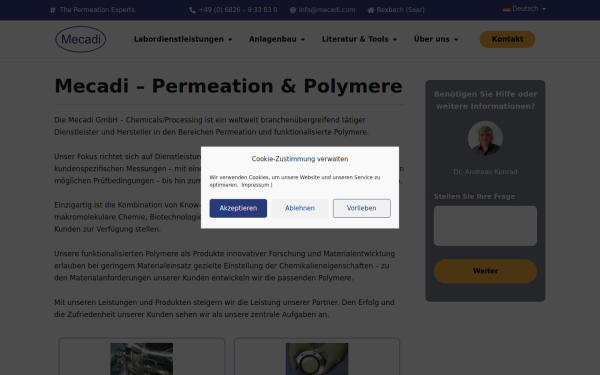This screenshot has width=600, height=375.
Task: Click the Mecadi logo
Action: [81, 39]
